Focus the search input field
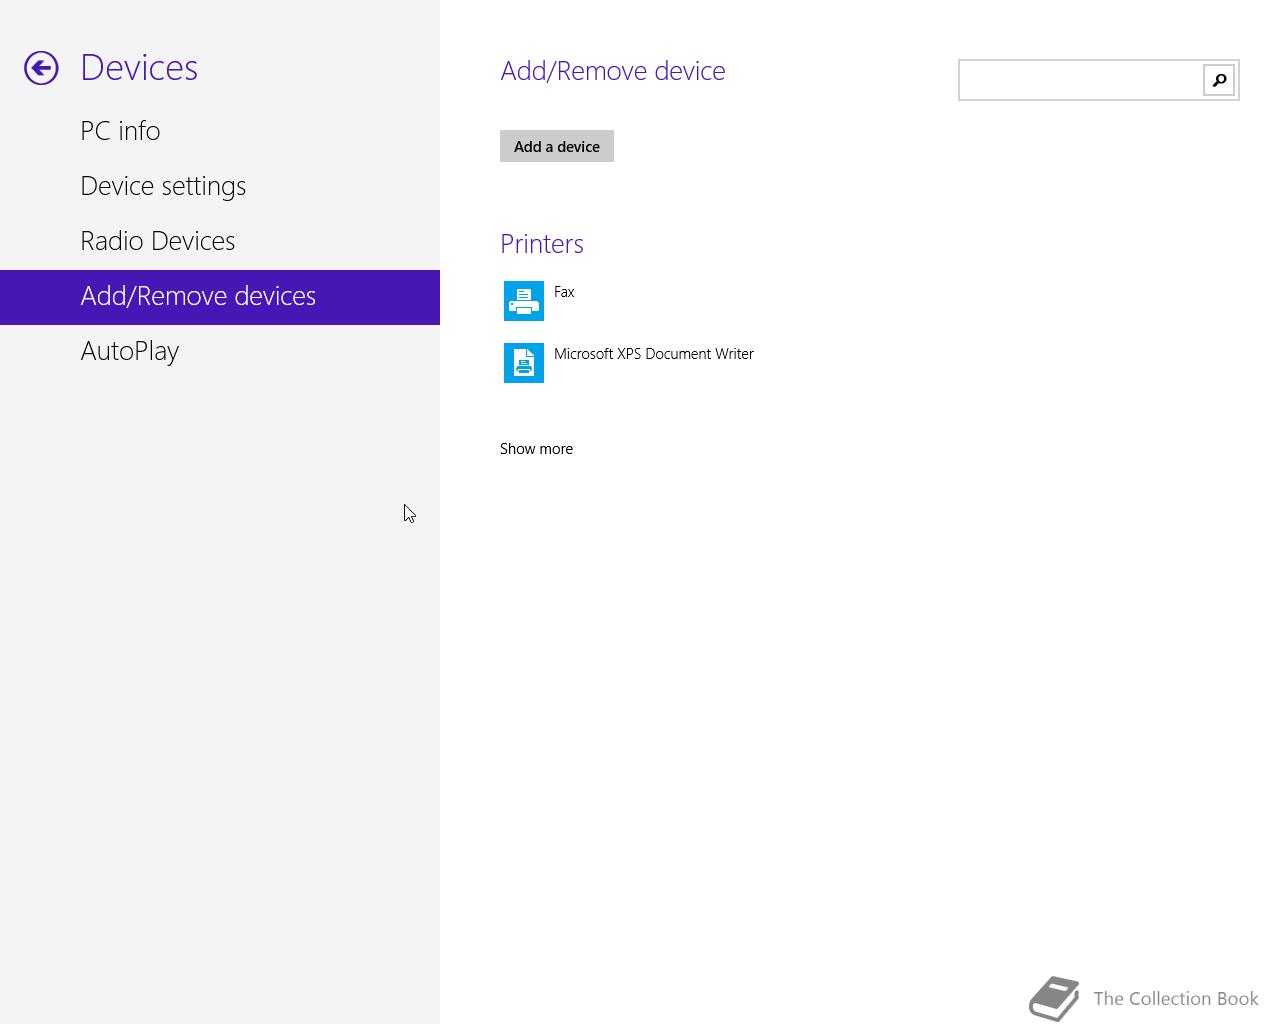The image size is (1280, 1024). pyautogui.click(x=1081, y=80)
